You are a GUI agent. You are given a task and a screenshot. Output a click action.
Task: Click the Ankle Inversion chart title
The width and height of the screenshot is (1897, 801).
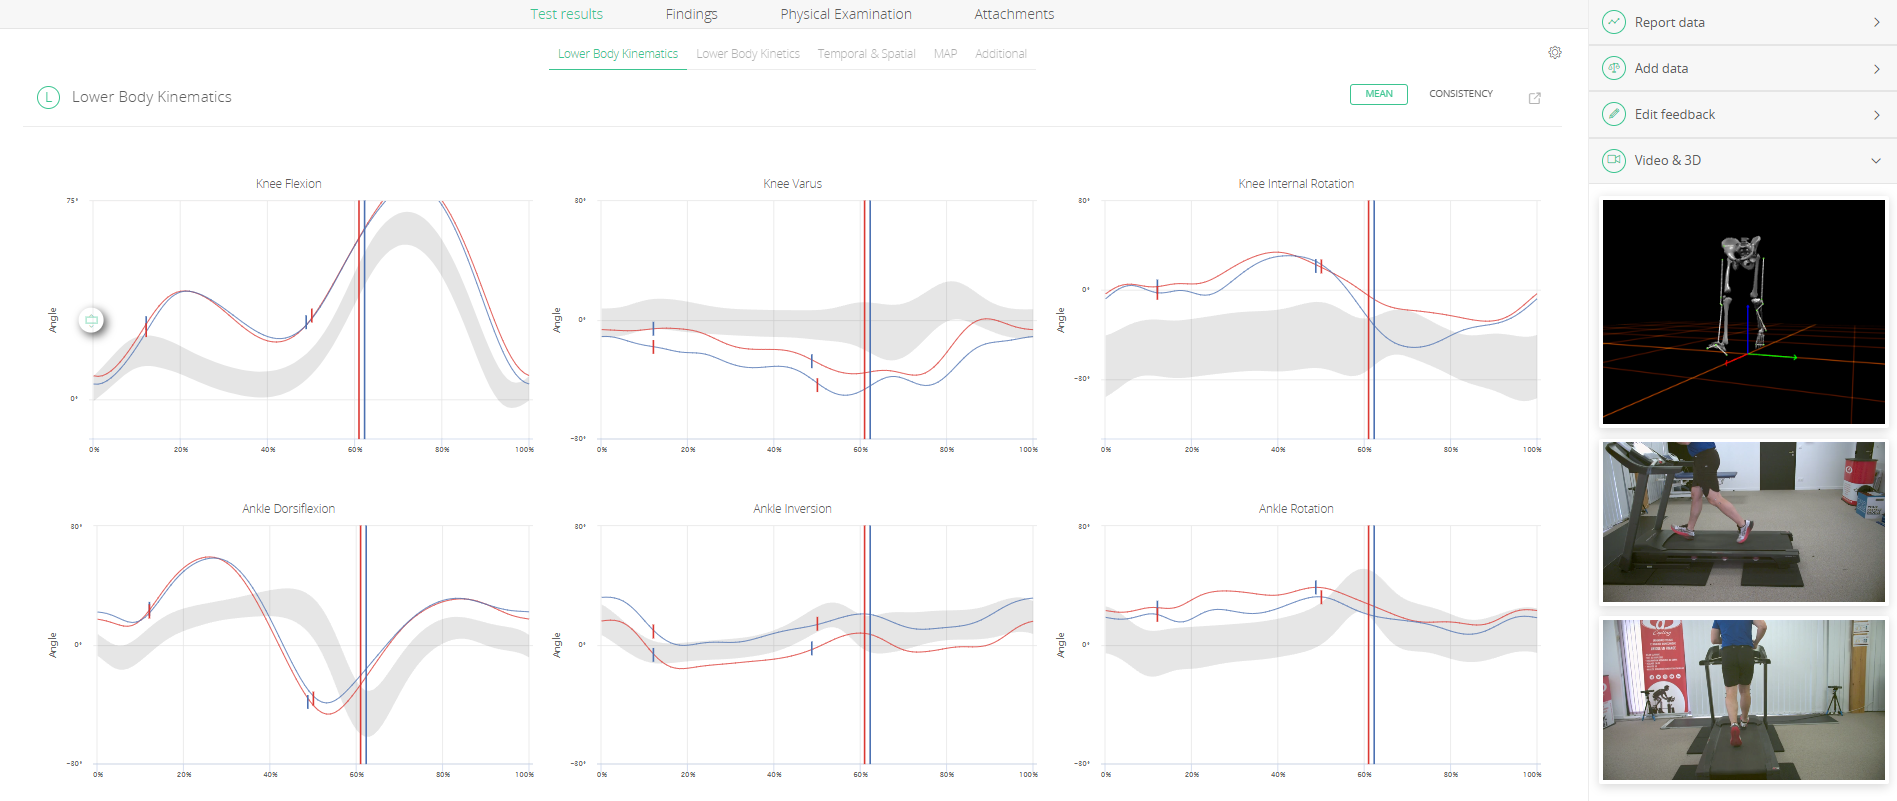[x=792, y=509]
